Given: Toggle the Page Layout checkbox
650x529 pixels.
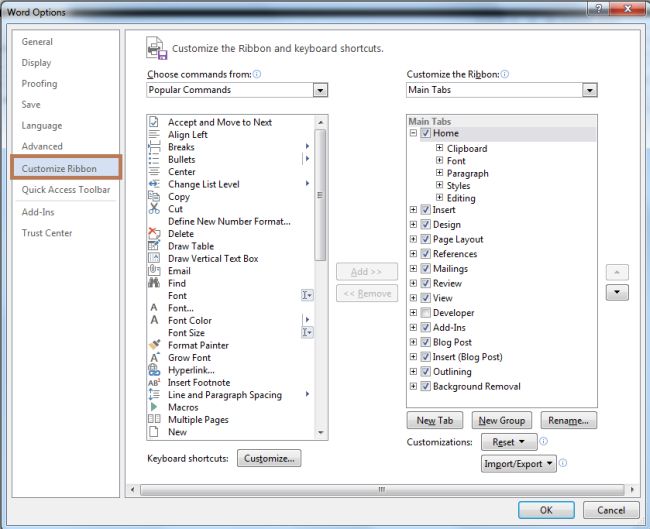Looking at the screenshot, I should (425, 239).
